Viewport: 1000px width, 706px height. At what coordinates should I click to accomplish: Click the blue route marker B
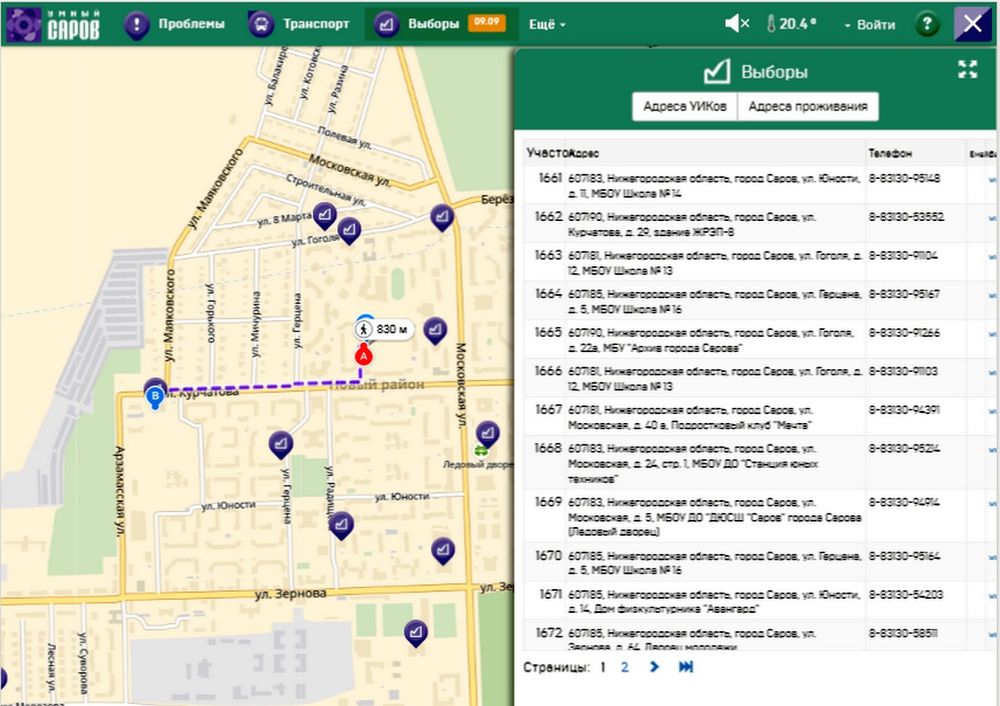[x=154, y=398]
